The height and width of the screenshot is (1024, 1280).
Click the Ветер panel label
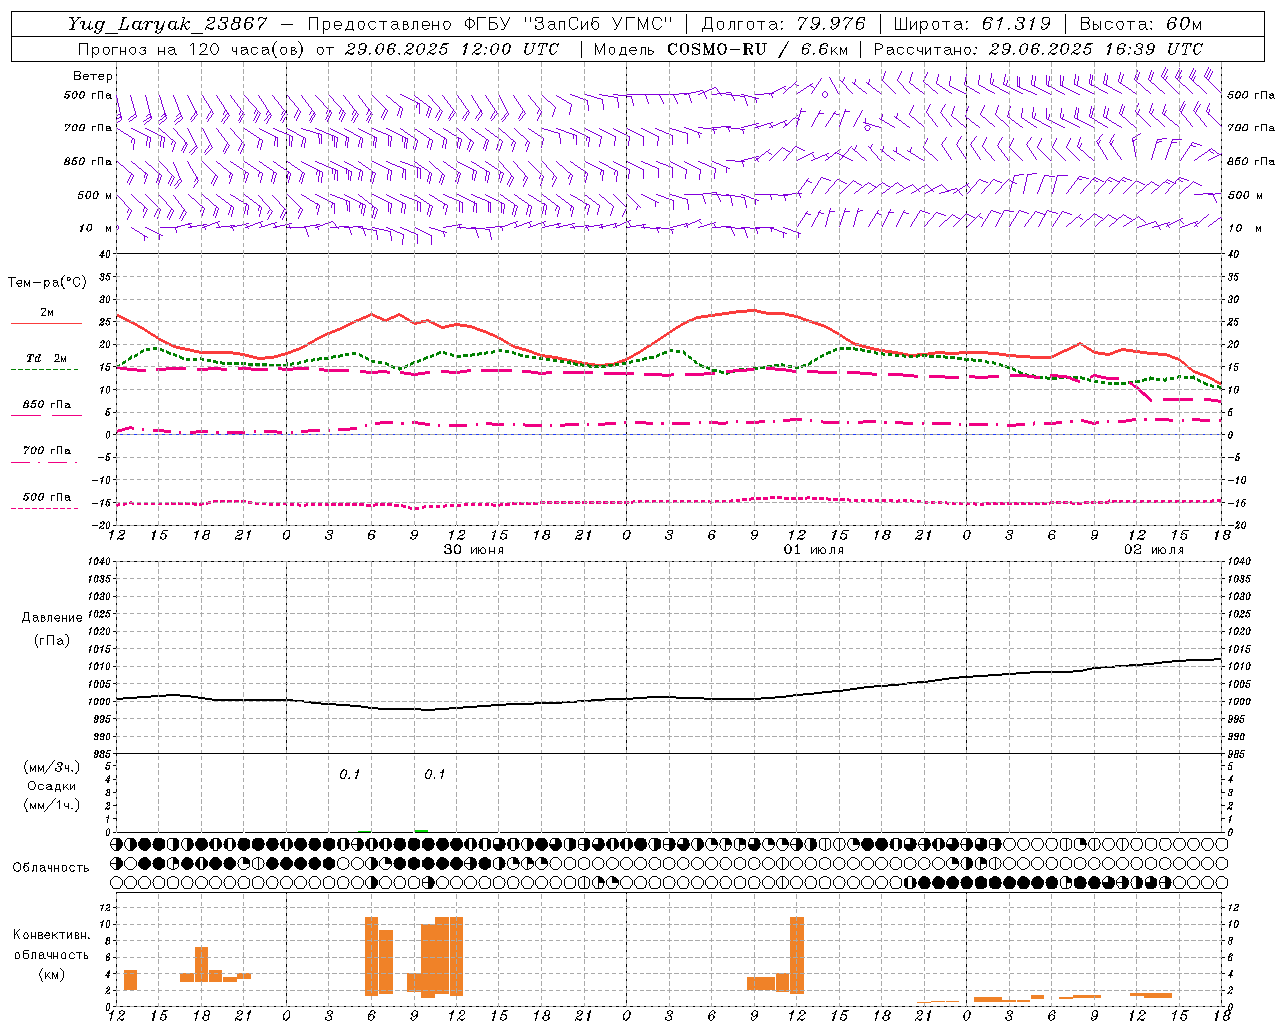(93, 76)
